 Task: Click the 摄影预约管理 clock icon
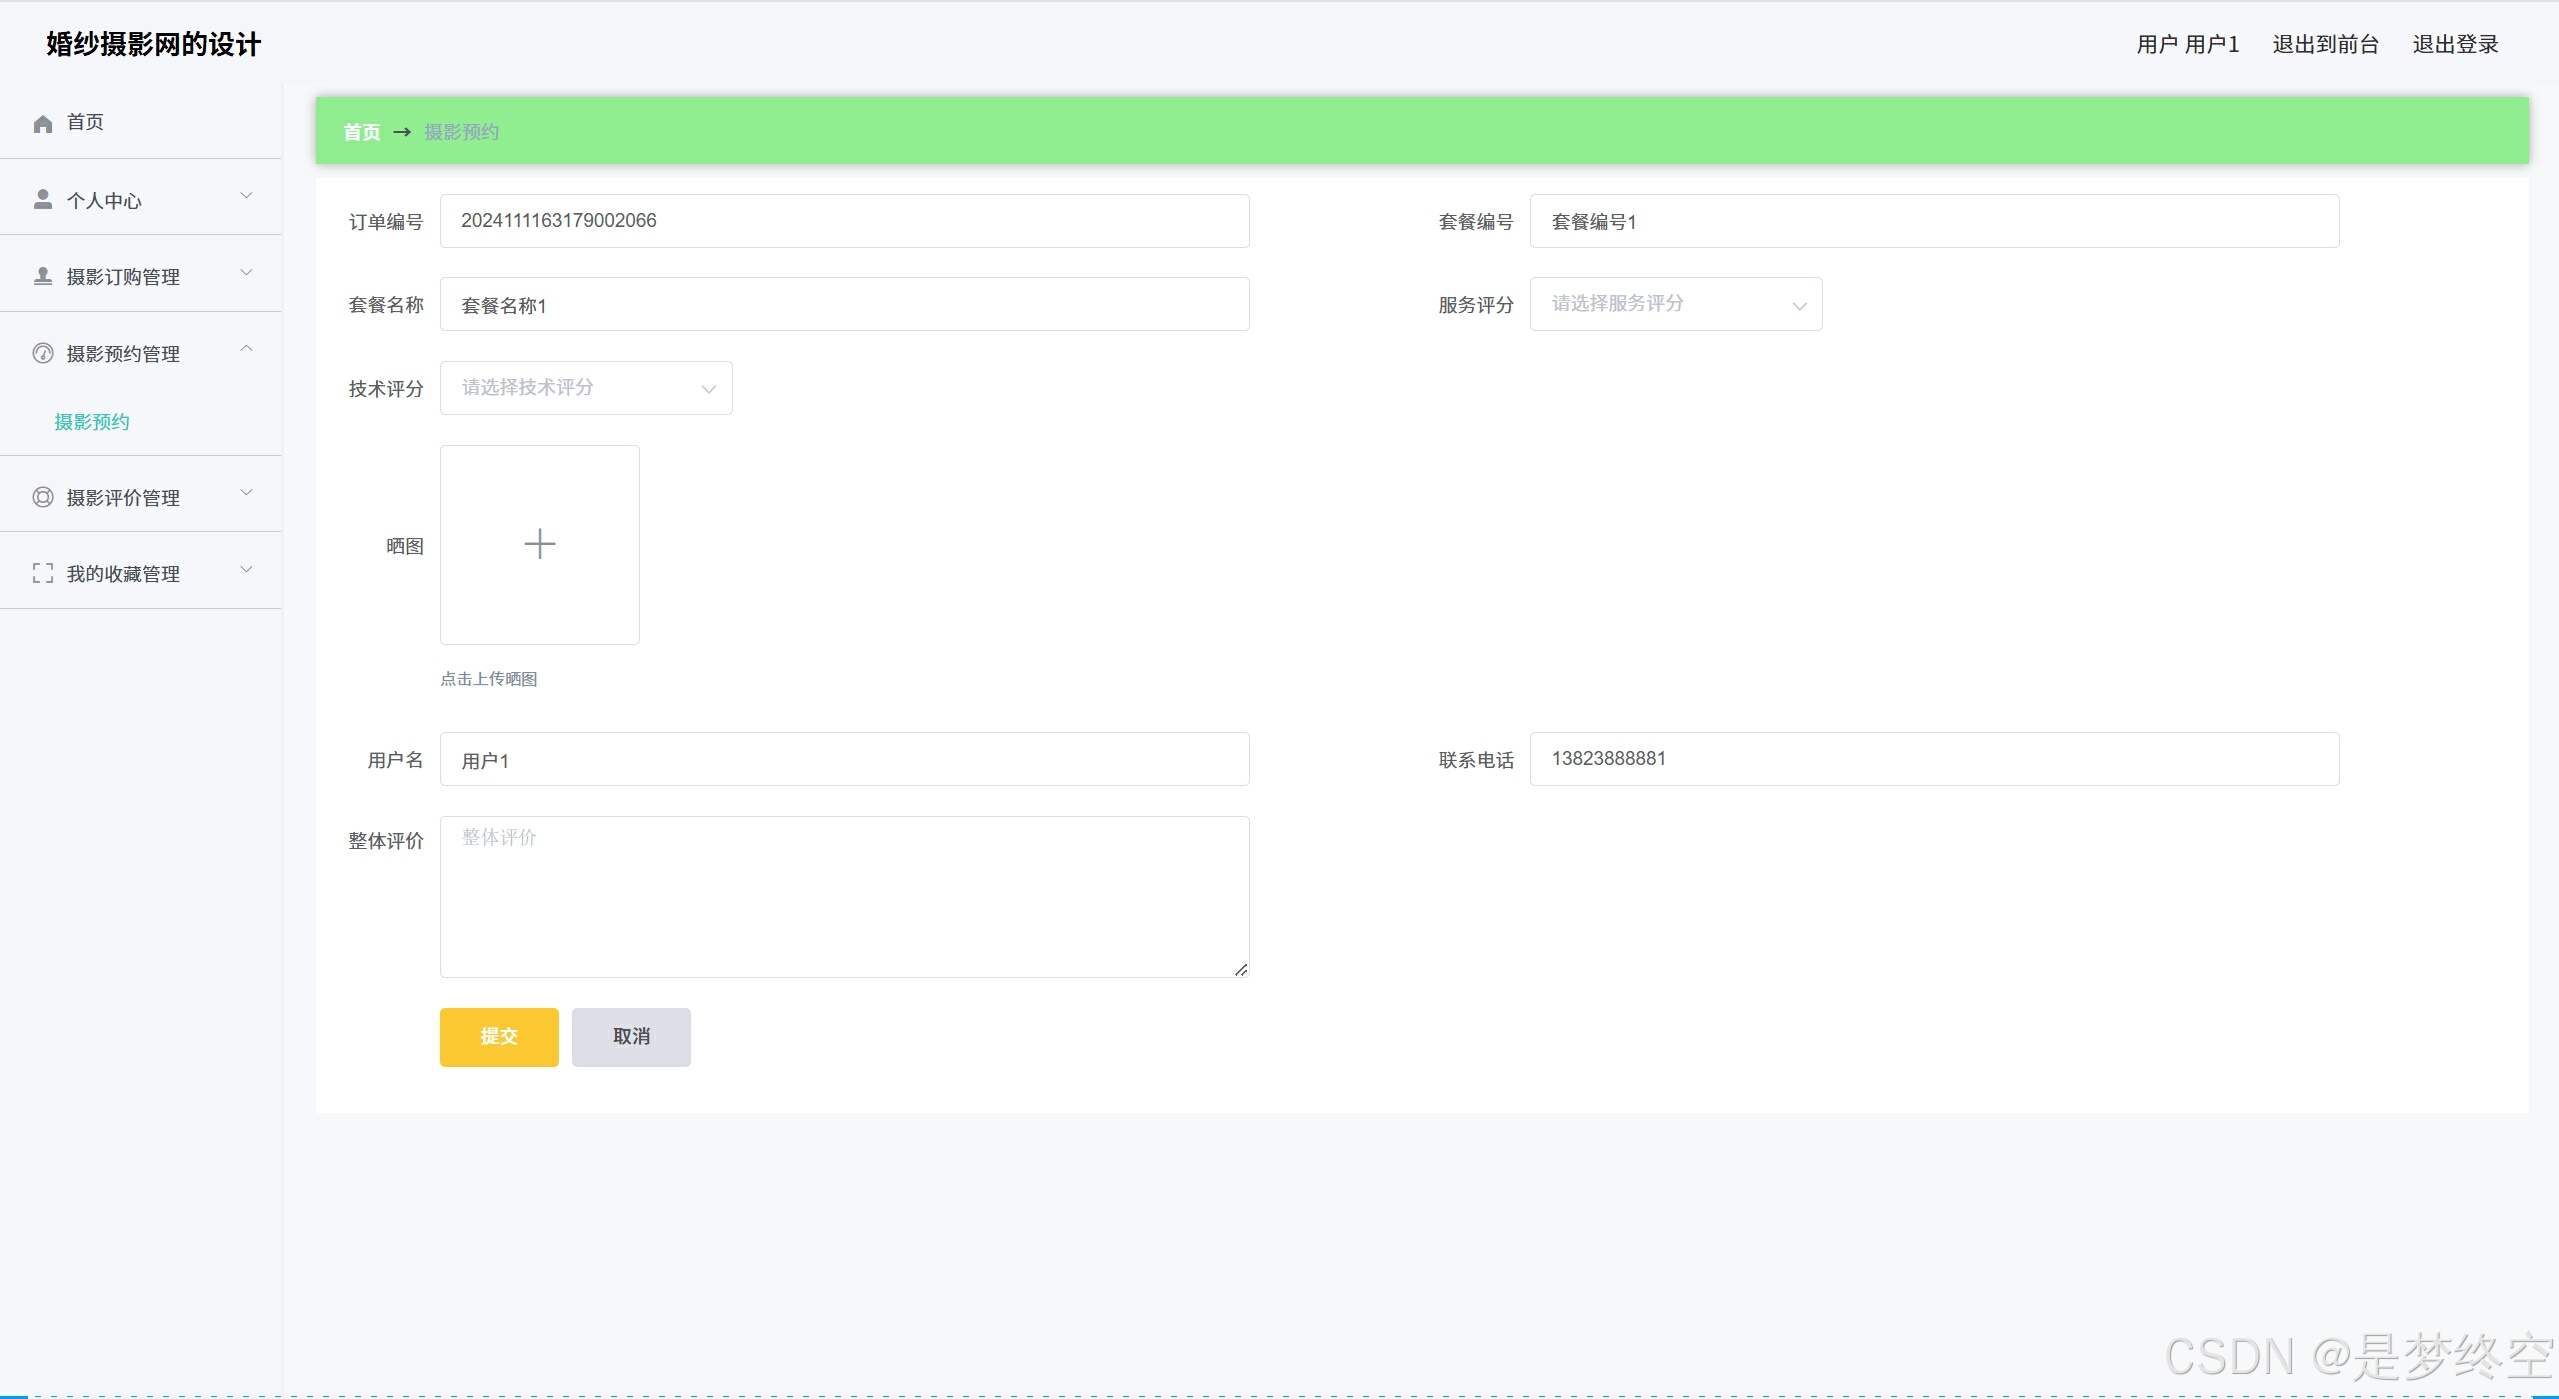click(43, 353)
